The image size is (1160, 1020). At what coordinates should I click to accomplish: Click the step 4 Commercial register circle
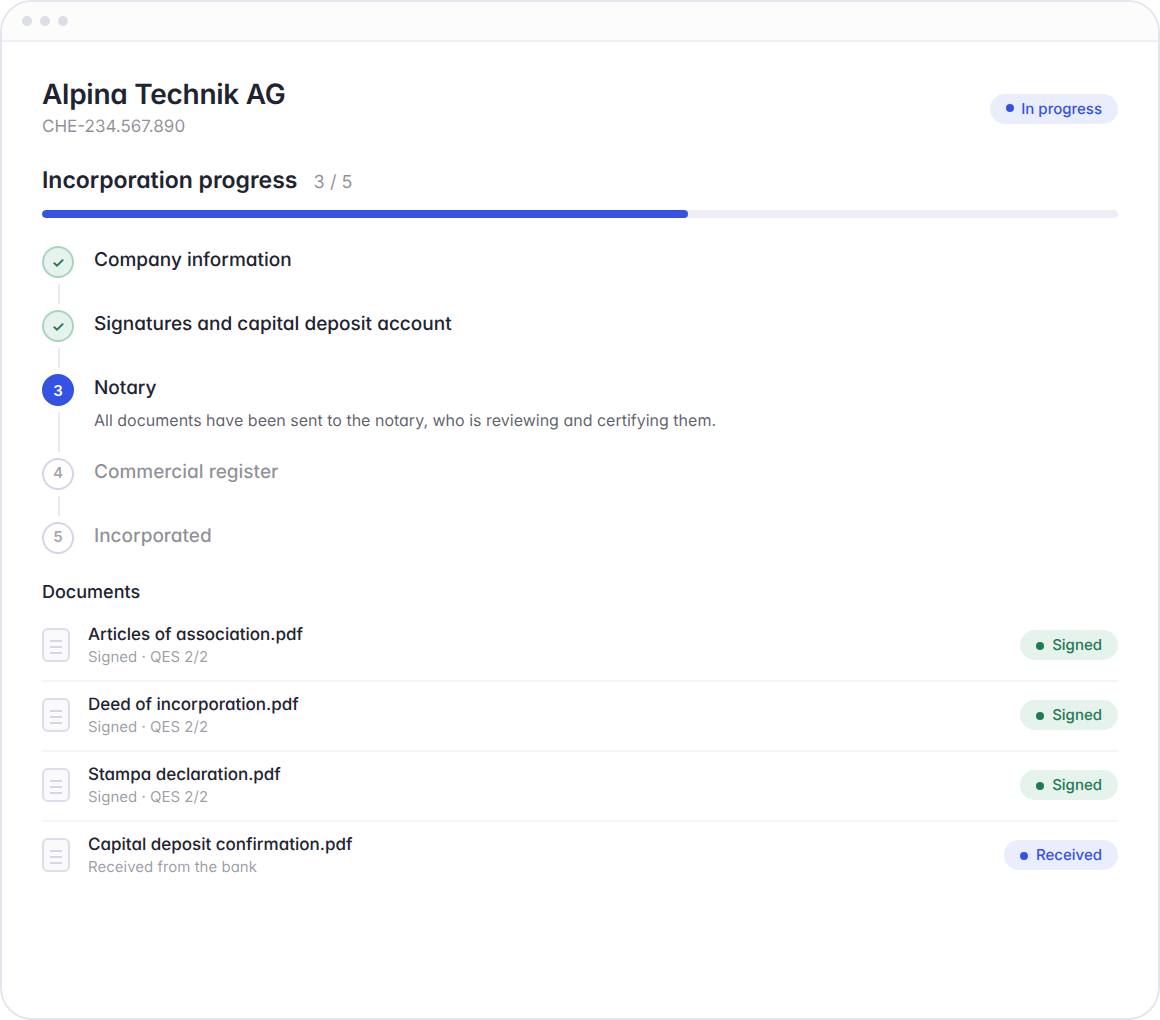pos(58,473)
